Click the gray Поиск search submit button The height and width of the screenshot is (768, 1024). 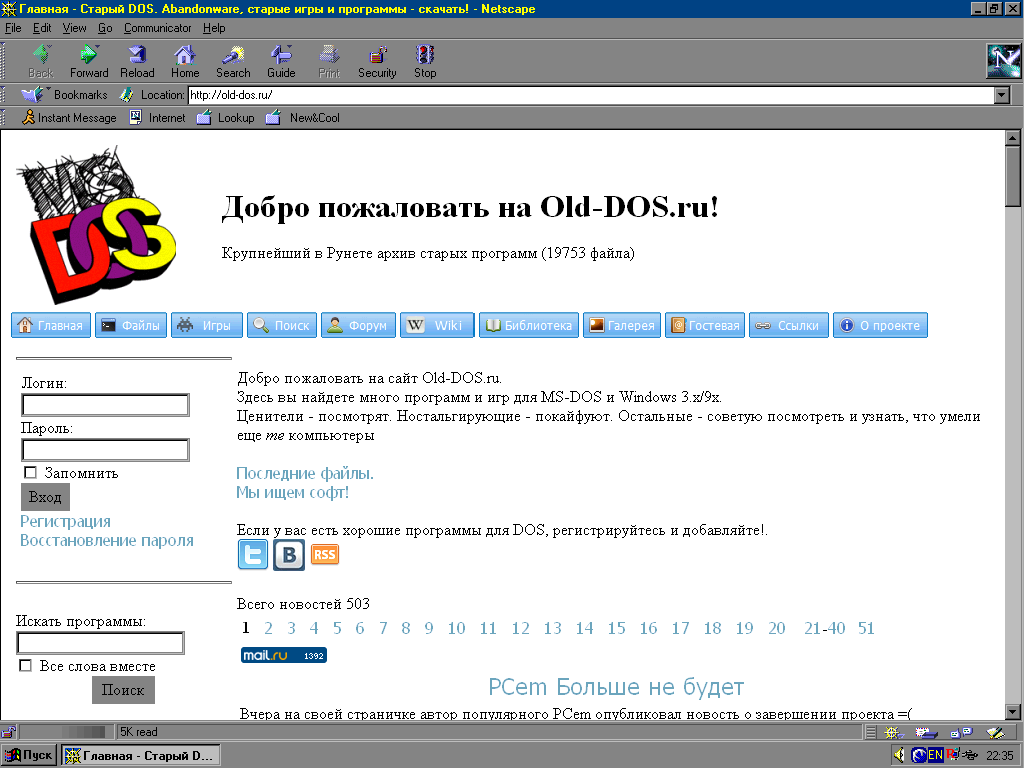click(x=123, y=690)
